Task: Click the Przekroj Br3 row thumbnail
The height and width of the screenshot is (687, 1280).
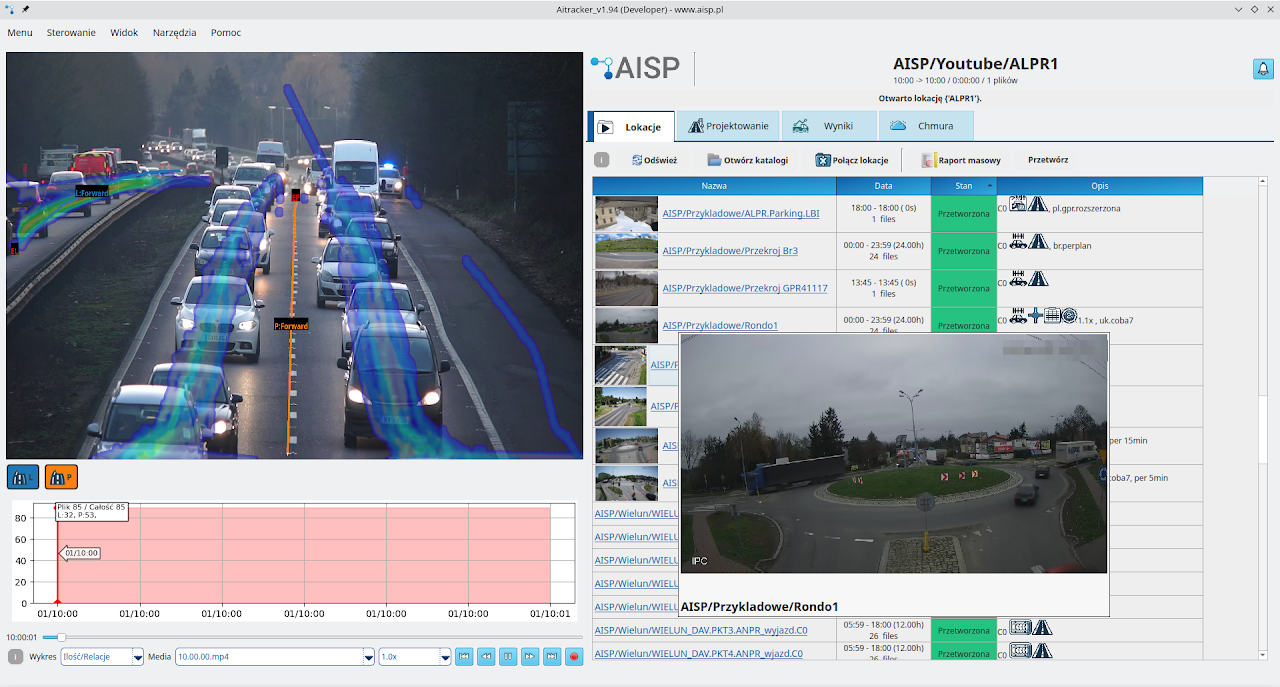Action: (626, 251)
